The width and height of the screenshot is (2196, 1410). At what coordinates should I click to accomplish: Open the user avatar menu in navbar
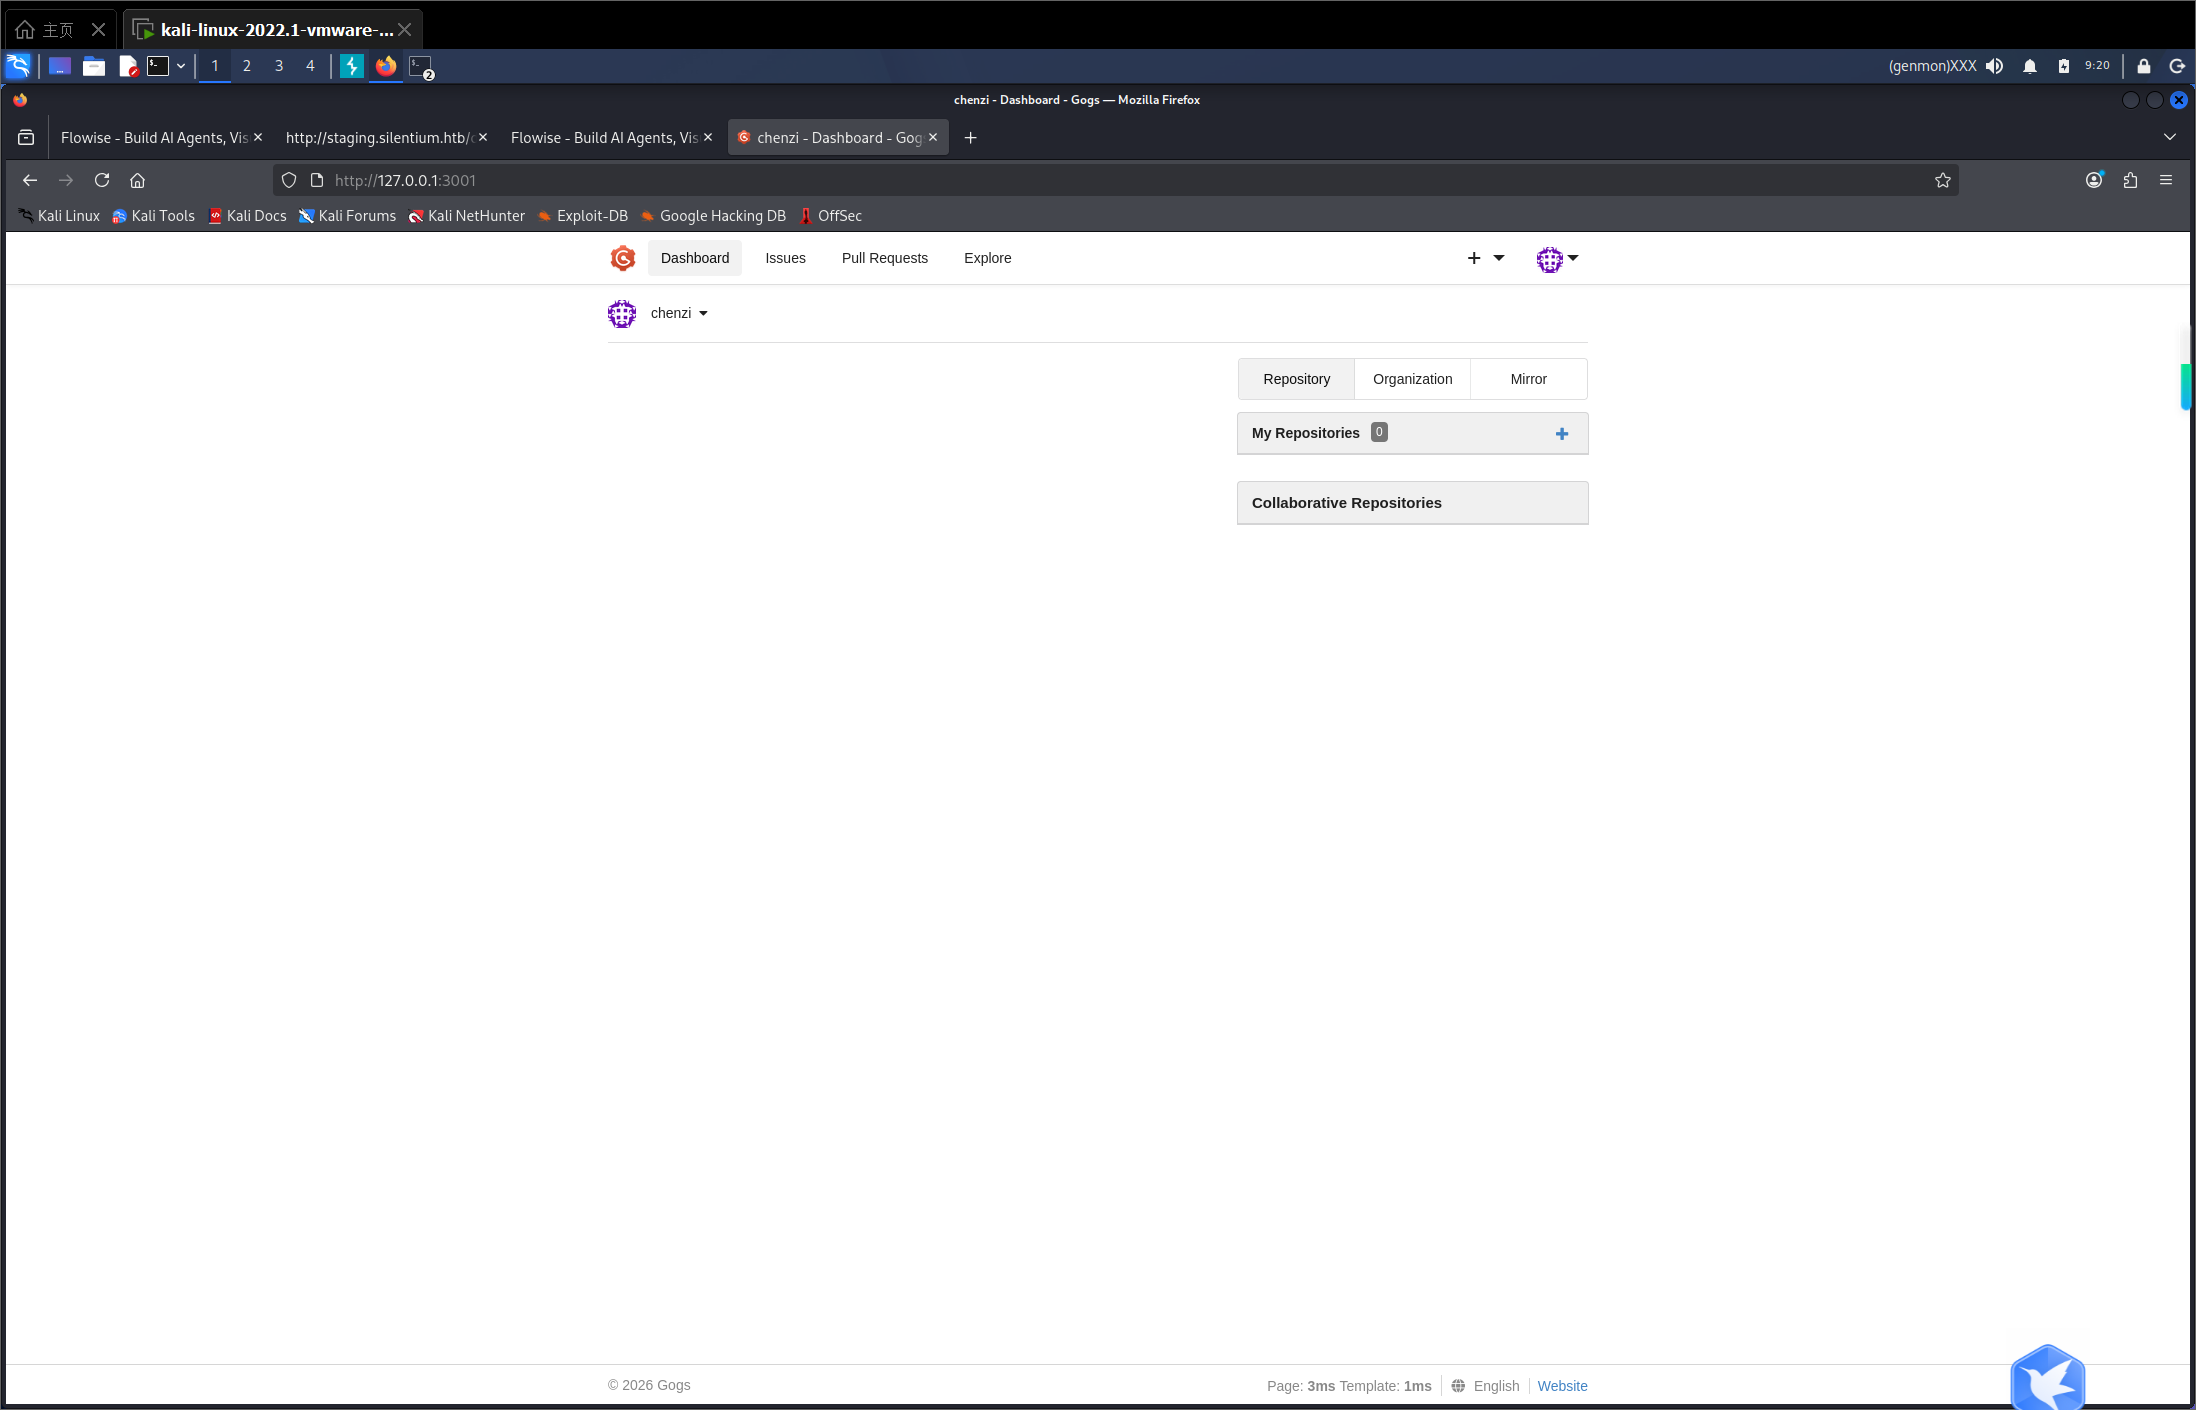[1557, 259]
